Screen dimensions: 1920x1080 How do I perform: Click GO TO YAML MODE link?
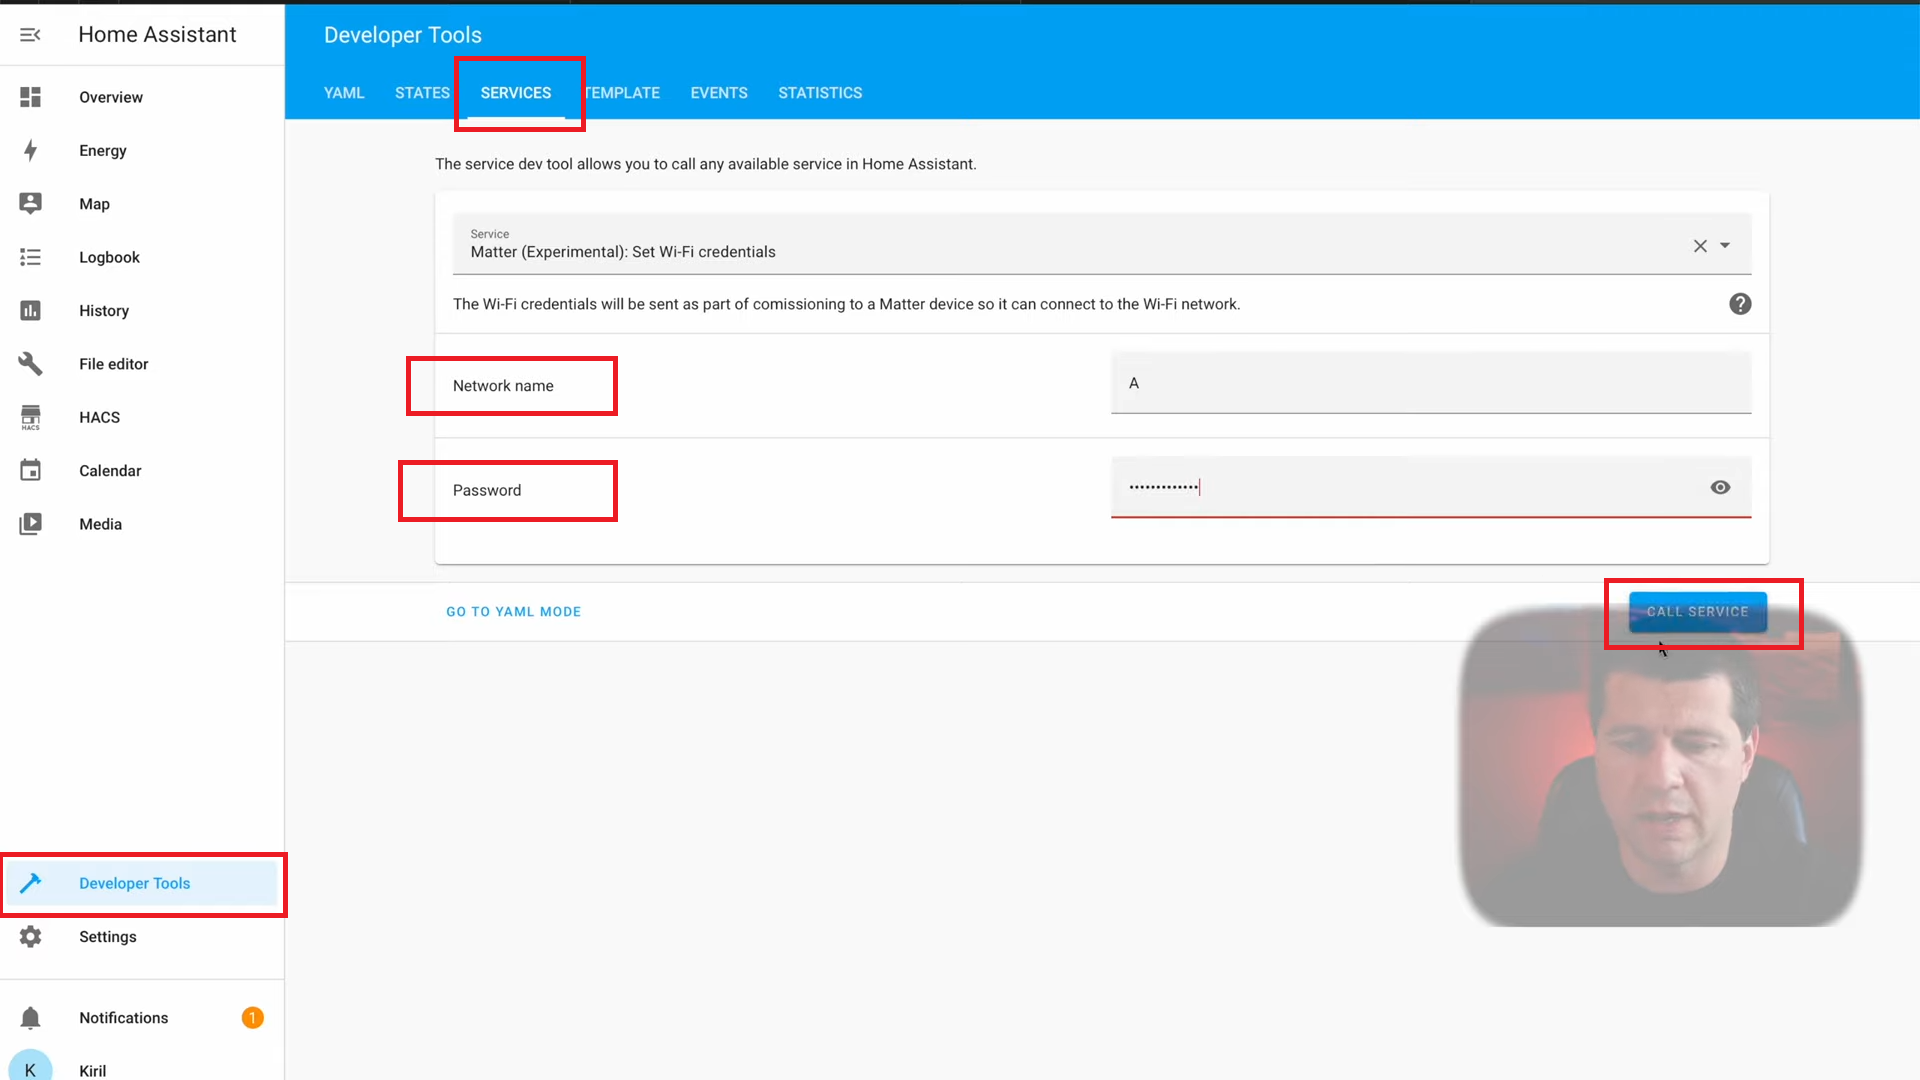tap(514, 612)
